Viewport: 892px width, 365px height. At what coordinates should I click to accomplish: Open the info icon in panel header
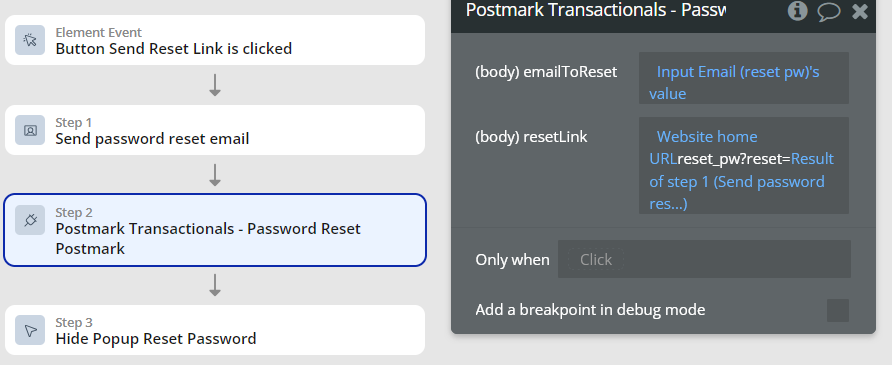[798, 10]
